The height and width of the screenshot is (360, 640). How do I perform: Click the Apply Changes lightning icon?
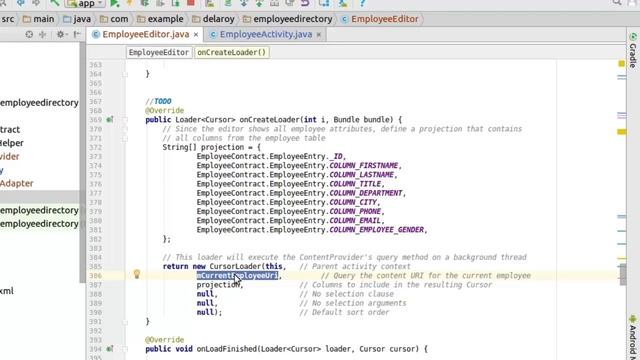click(129, 3)
